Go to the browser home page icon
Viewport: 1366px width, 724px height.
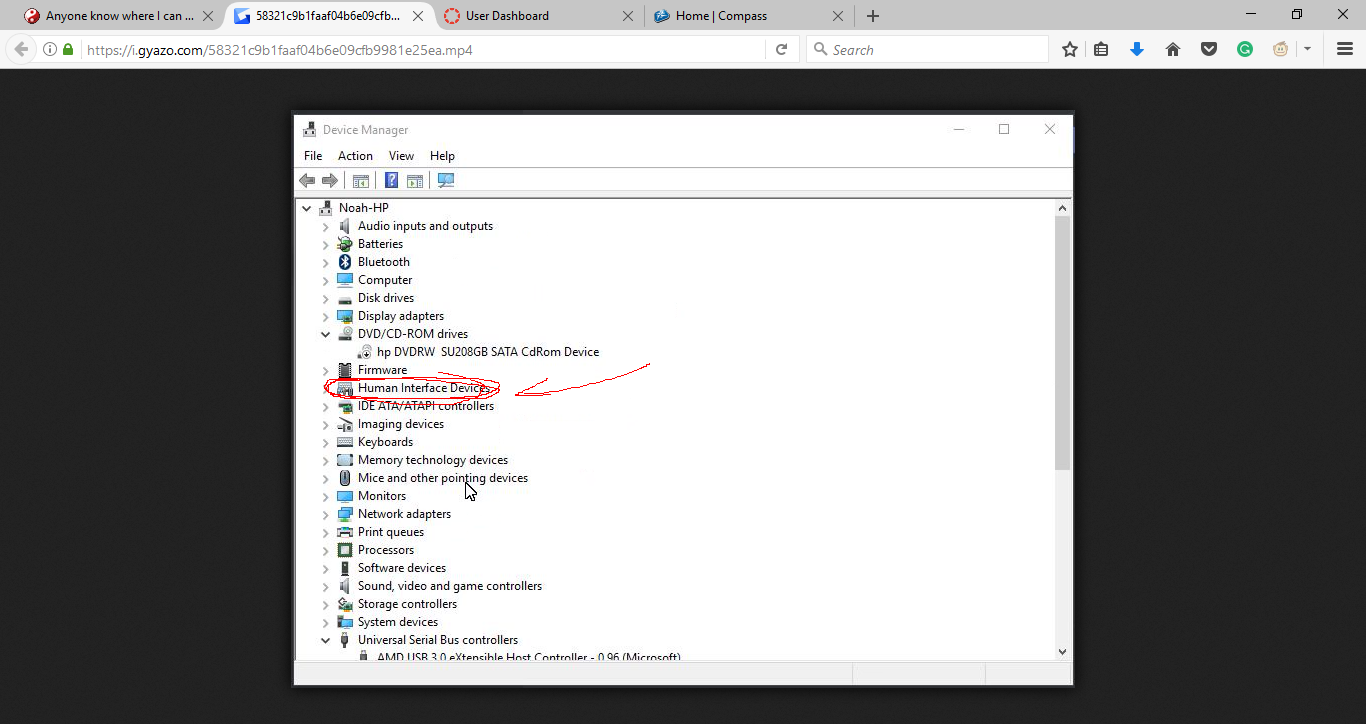coord(1173,49)
